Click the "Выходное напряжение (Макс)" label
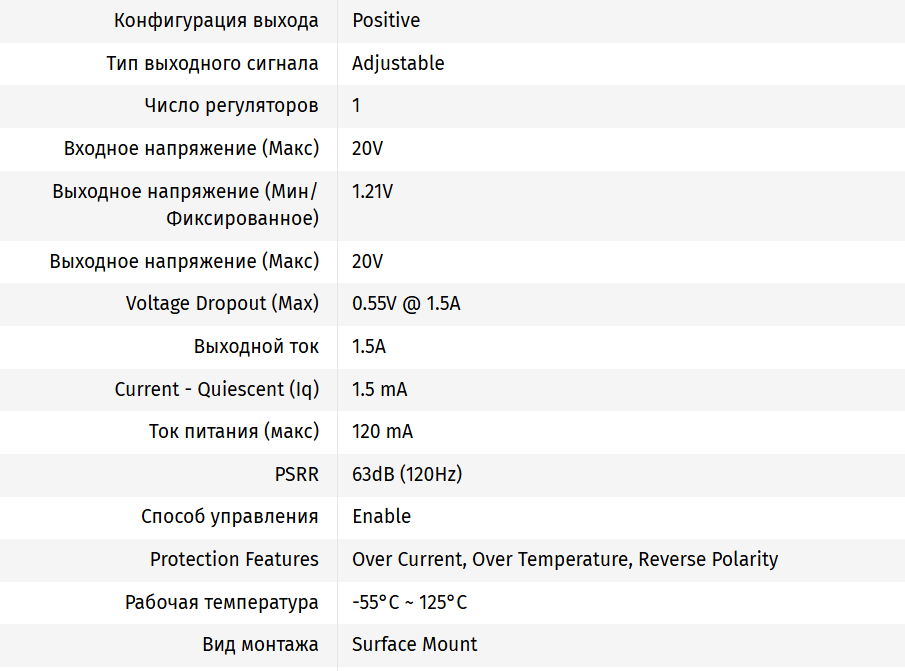The image size is (905, 671). [x=184, y=261]
